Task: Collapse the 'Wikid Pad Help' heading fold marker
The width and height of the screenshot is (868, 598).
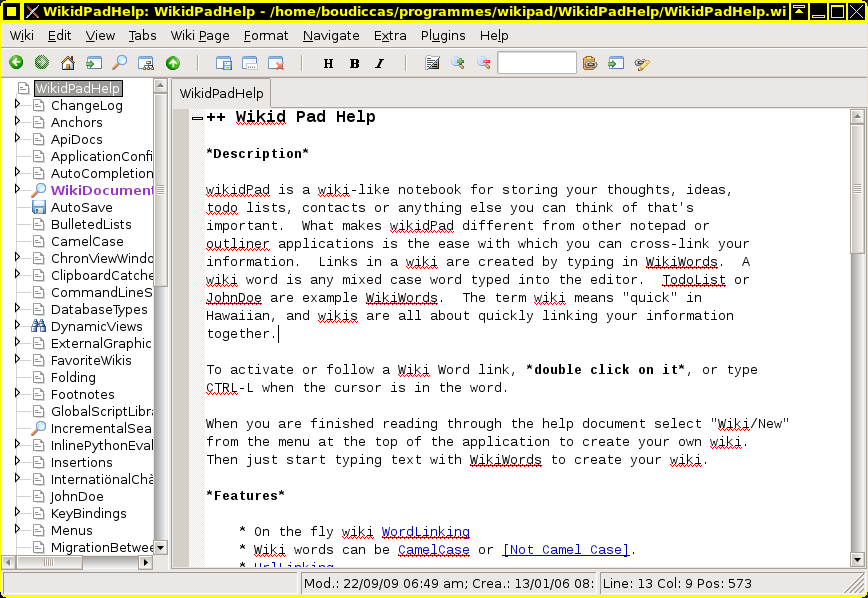Action: (x=197, y=117)
